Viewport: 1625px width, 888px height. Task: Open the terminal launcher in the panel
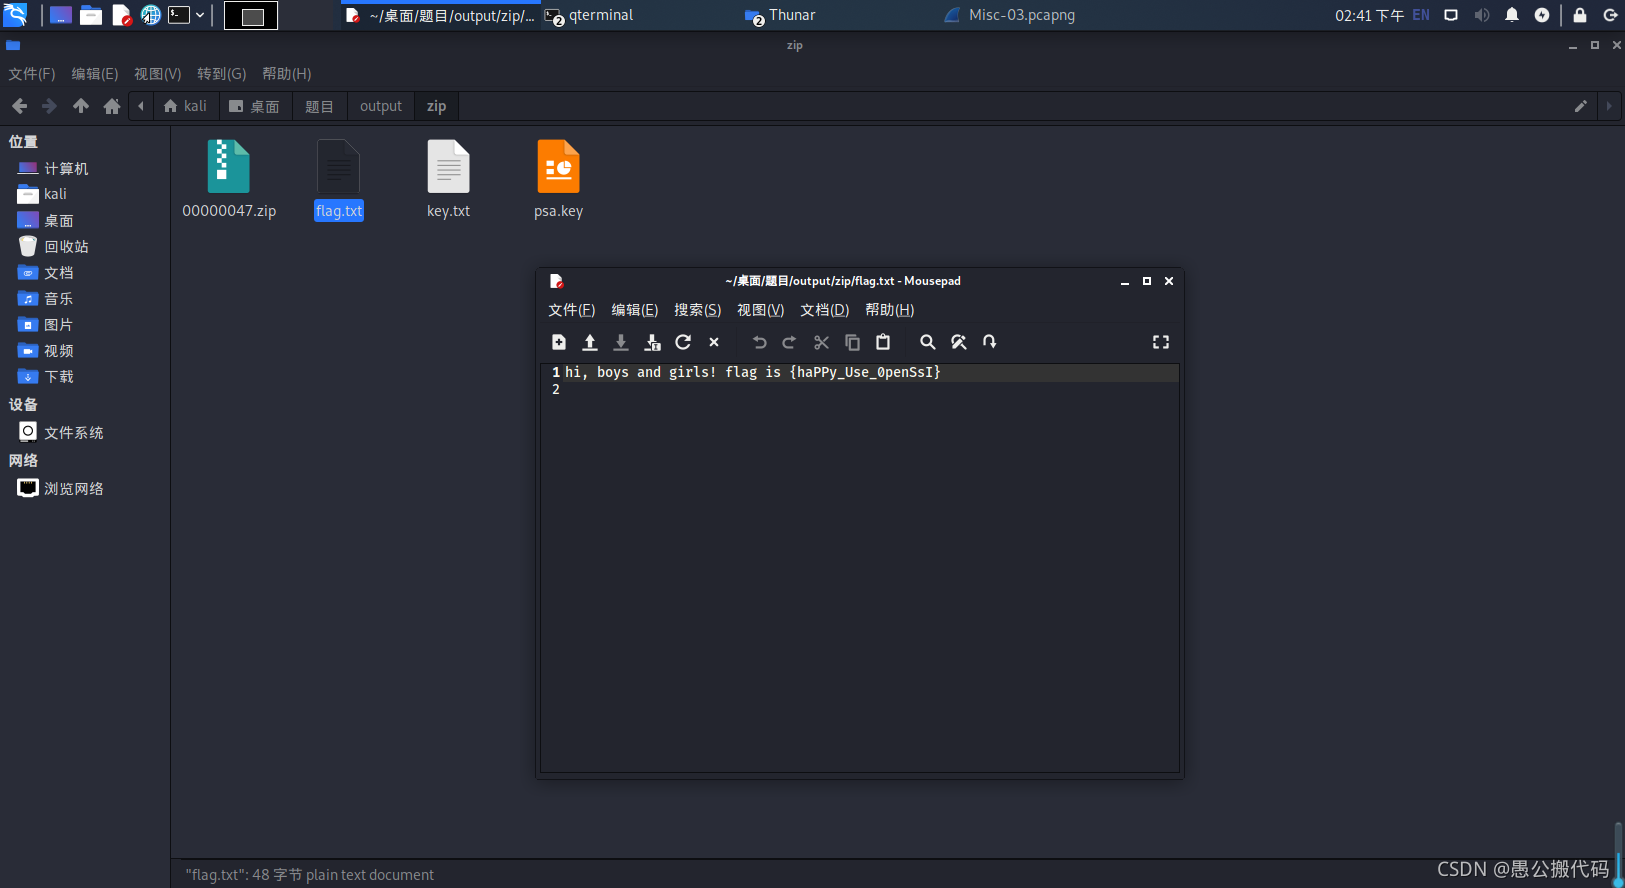coord(179,15)
